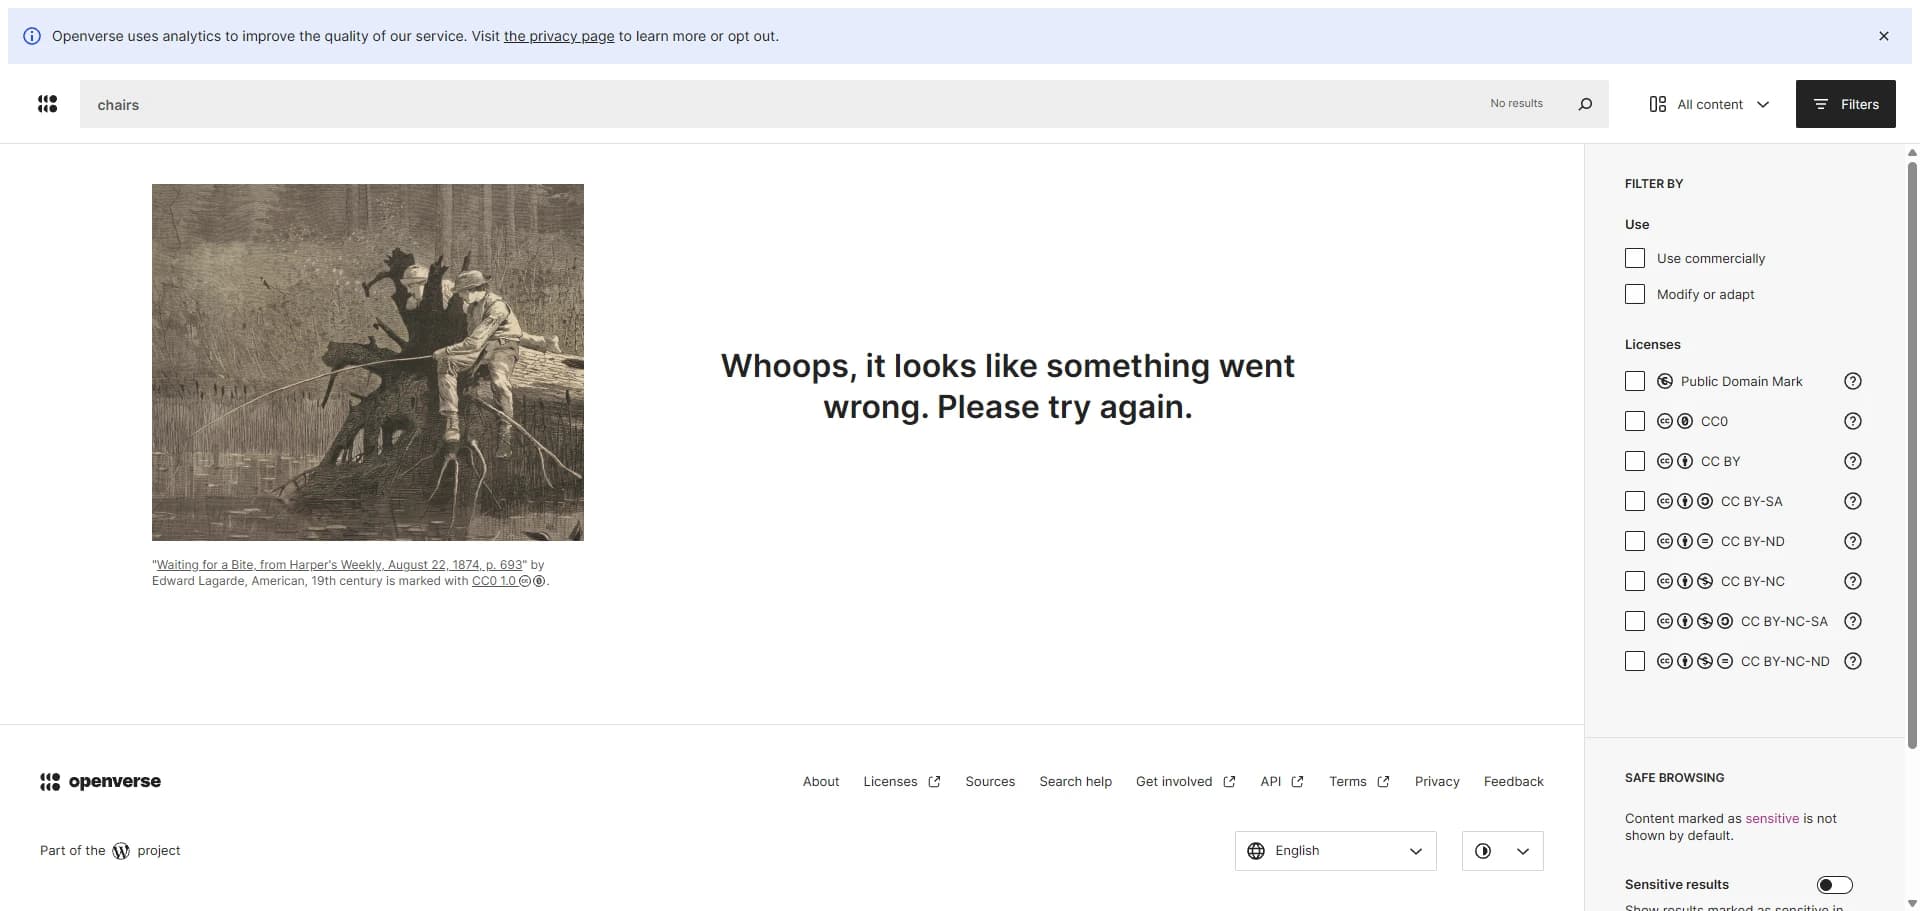This screenshot has width=1920, height=911.
Task: Click the search magnifier icon
Action: pyautogui.click(x=1585, y=104)
